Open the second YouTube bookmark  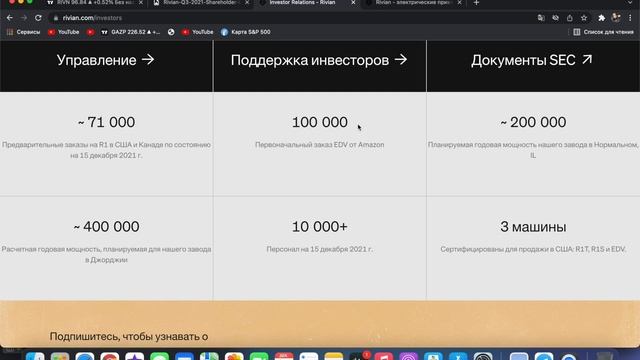click(198, 32)
